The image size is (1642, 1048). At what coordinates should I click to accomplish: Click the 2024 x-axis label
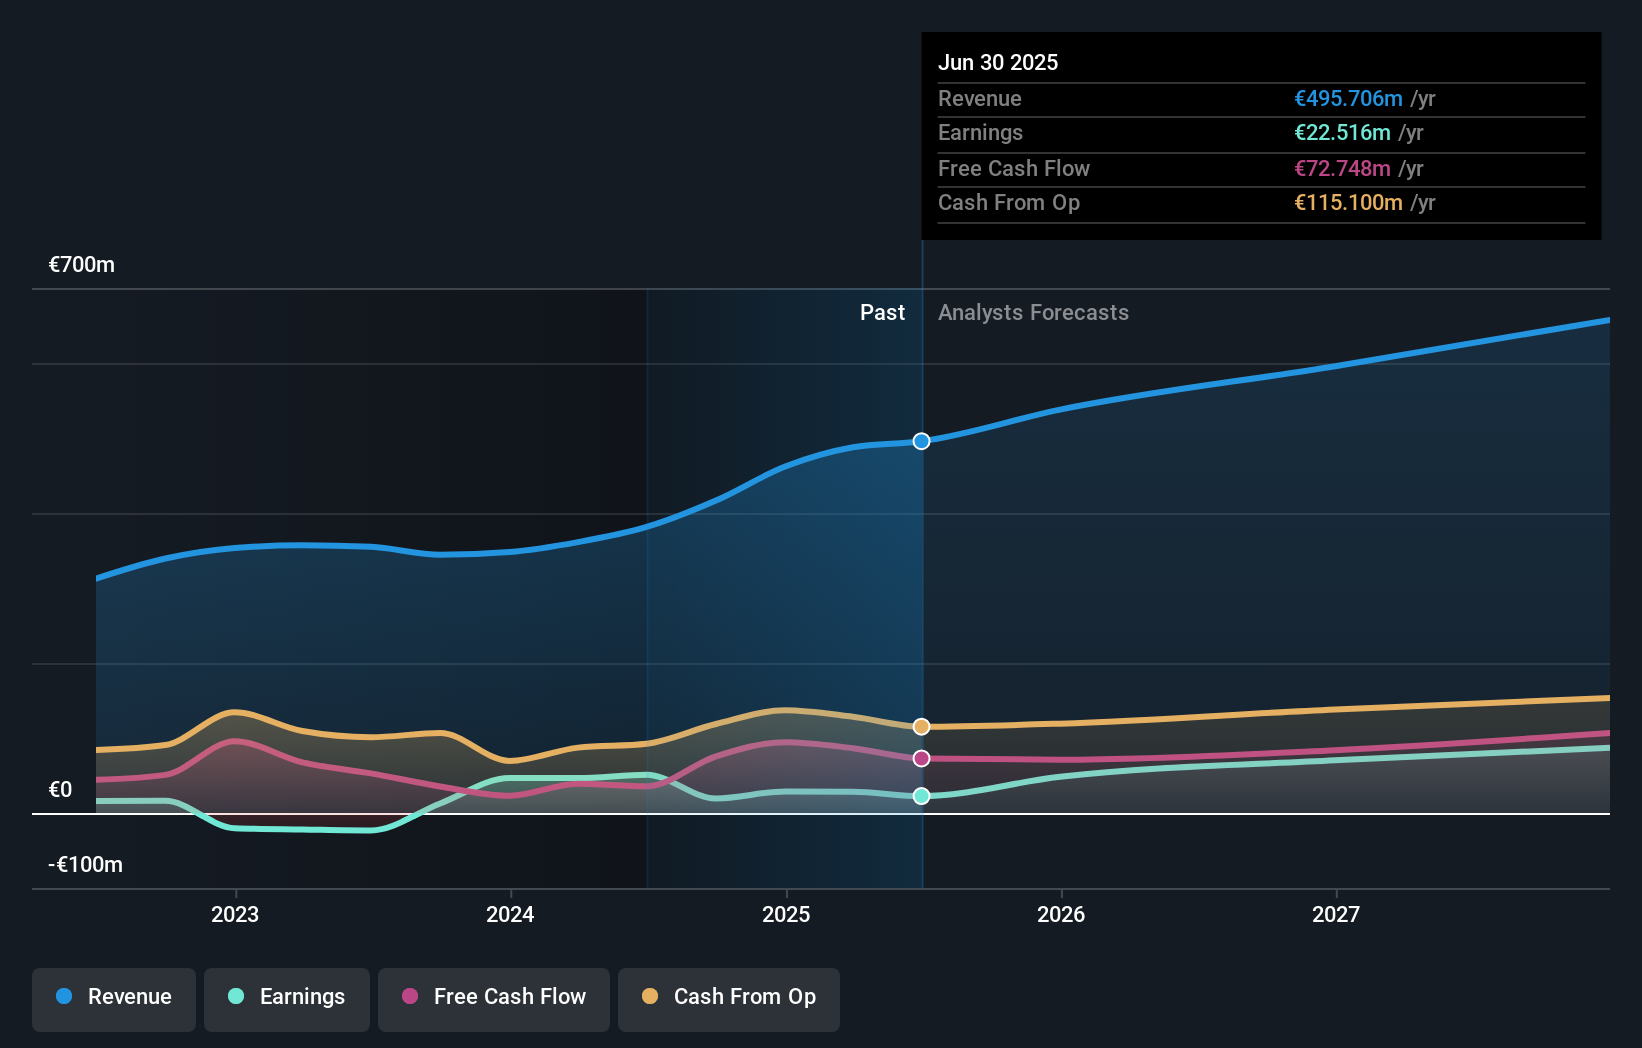[x=510, y=914]
